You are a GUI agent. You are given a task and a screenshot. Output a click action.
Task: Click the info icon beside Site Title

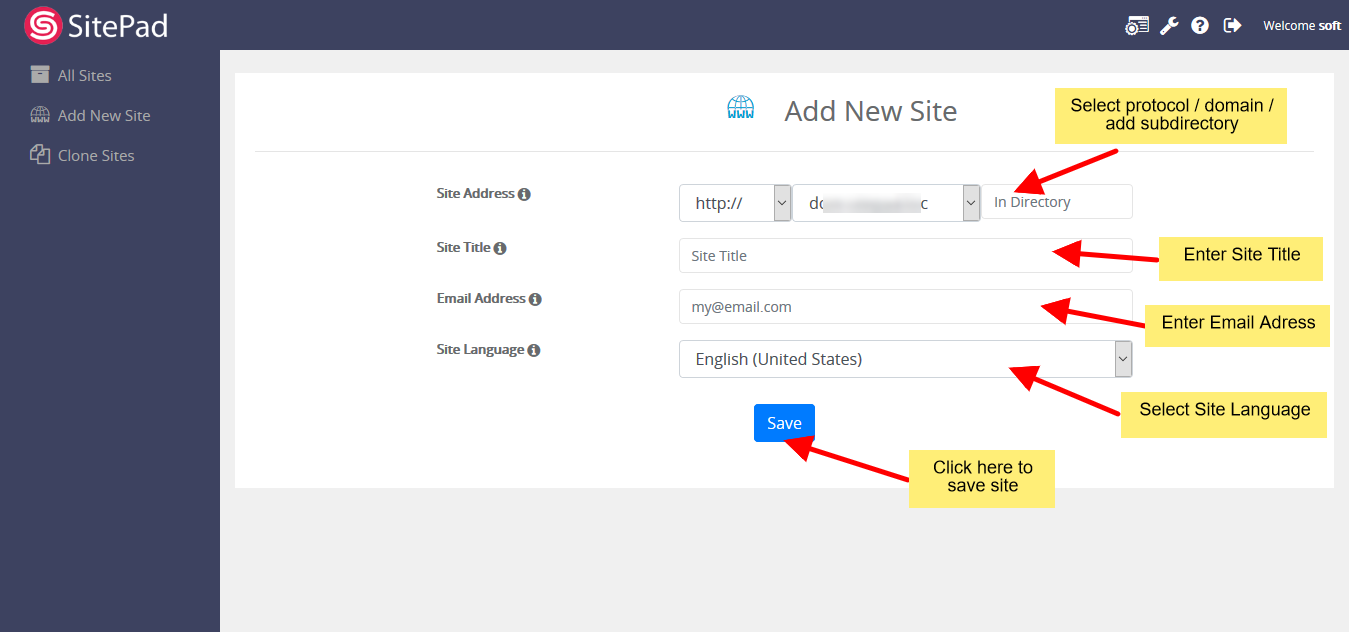point(502,247)
